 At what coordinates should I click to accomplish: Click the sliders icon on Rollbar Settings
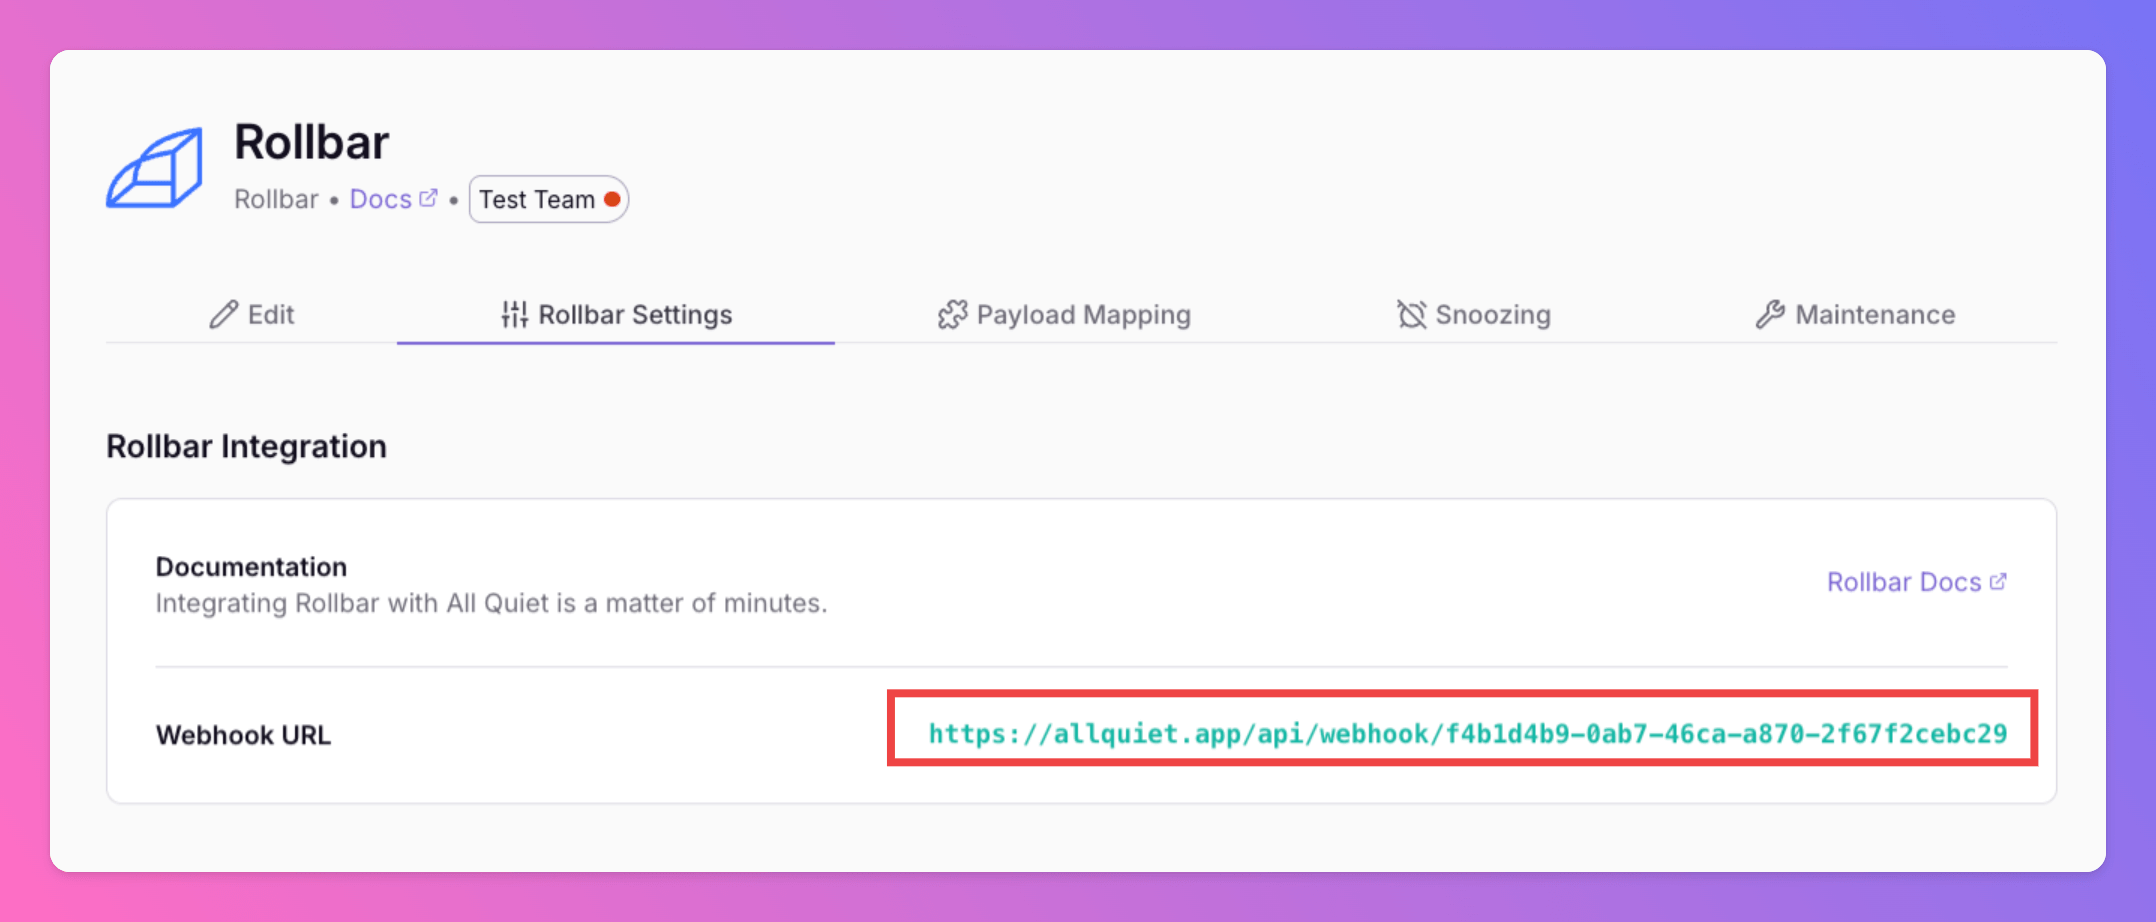pyautogui.click(x=514, y=314)
